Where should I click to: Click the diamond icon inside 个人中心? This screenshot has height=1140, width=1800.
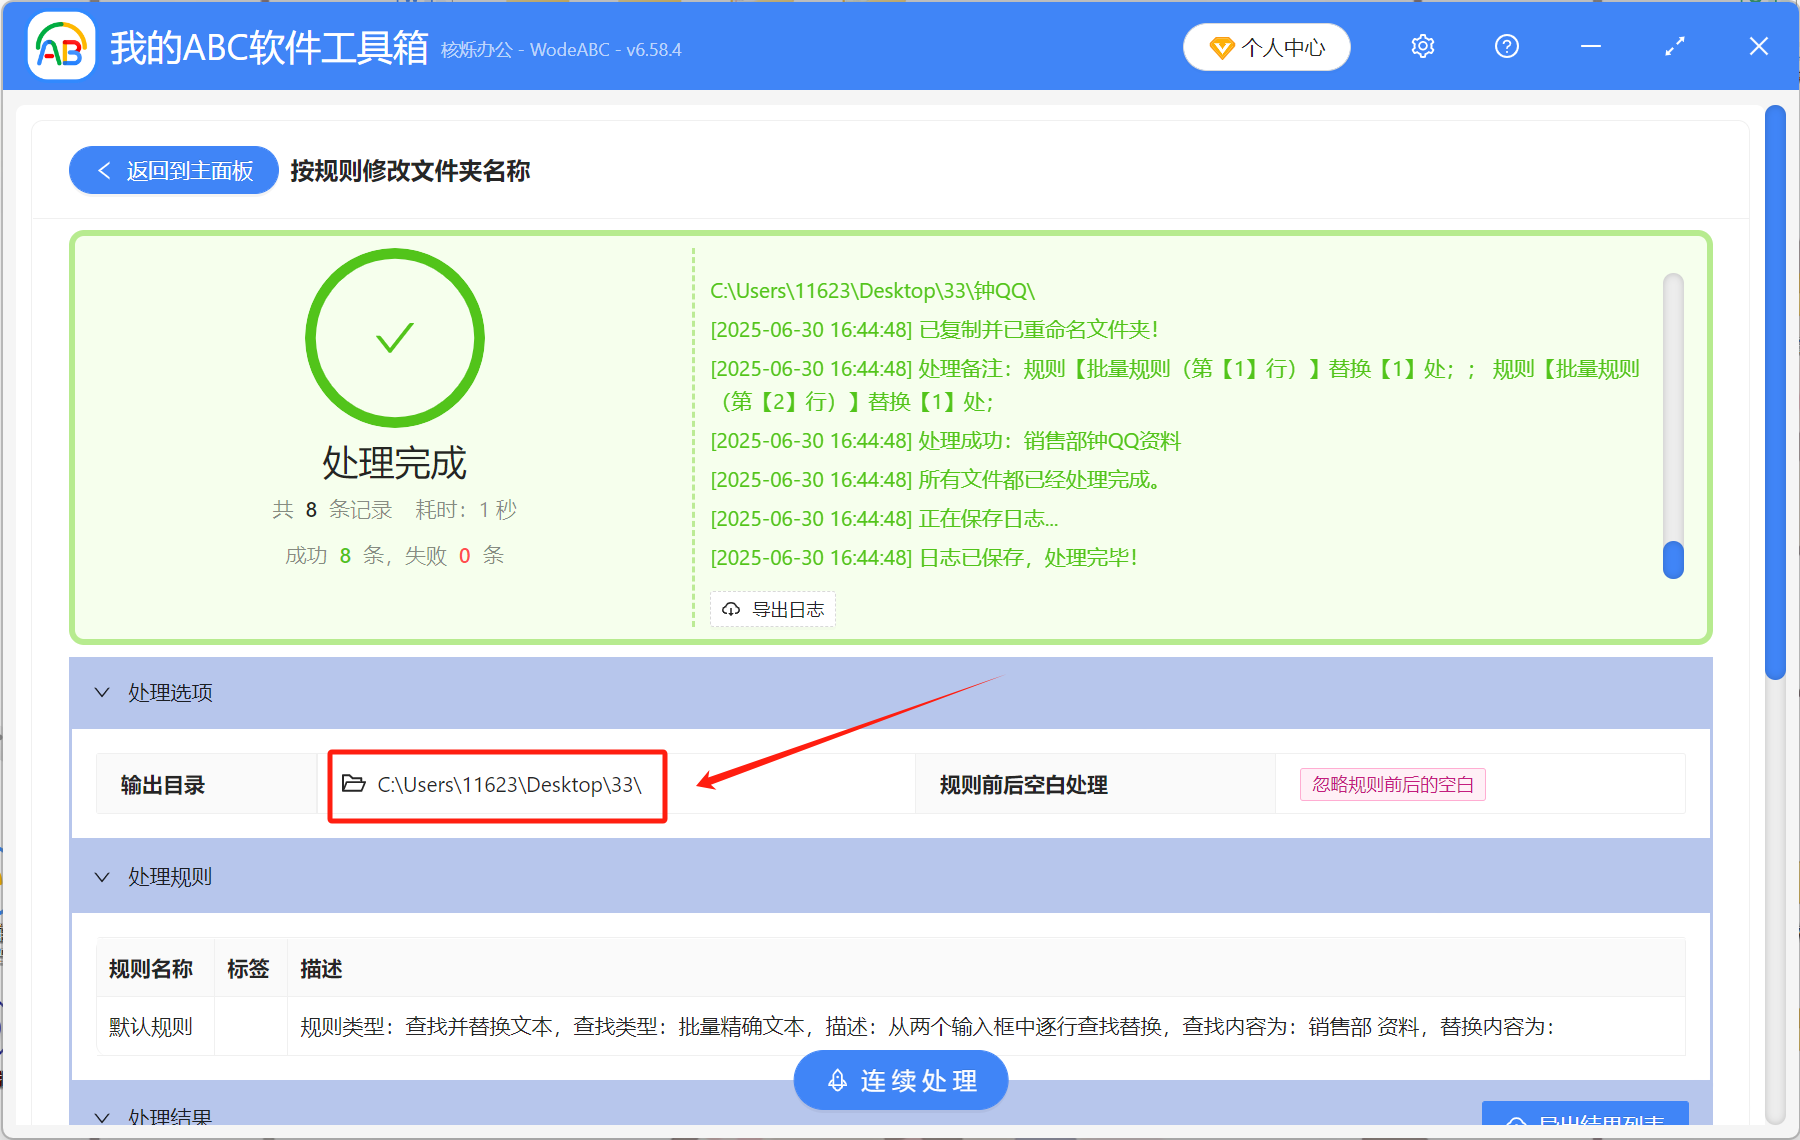1221,47
